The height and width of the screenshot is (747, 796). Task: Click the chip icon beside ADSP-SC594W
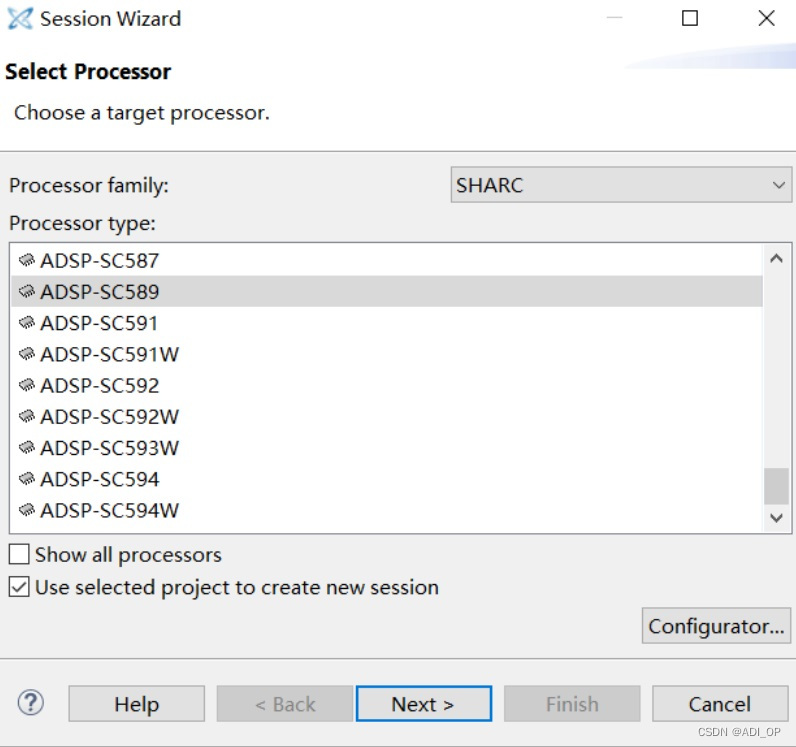[x=26, y=510]
